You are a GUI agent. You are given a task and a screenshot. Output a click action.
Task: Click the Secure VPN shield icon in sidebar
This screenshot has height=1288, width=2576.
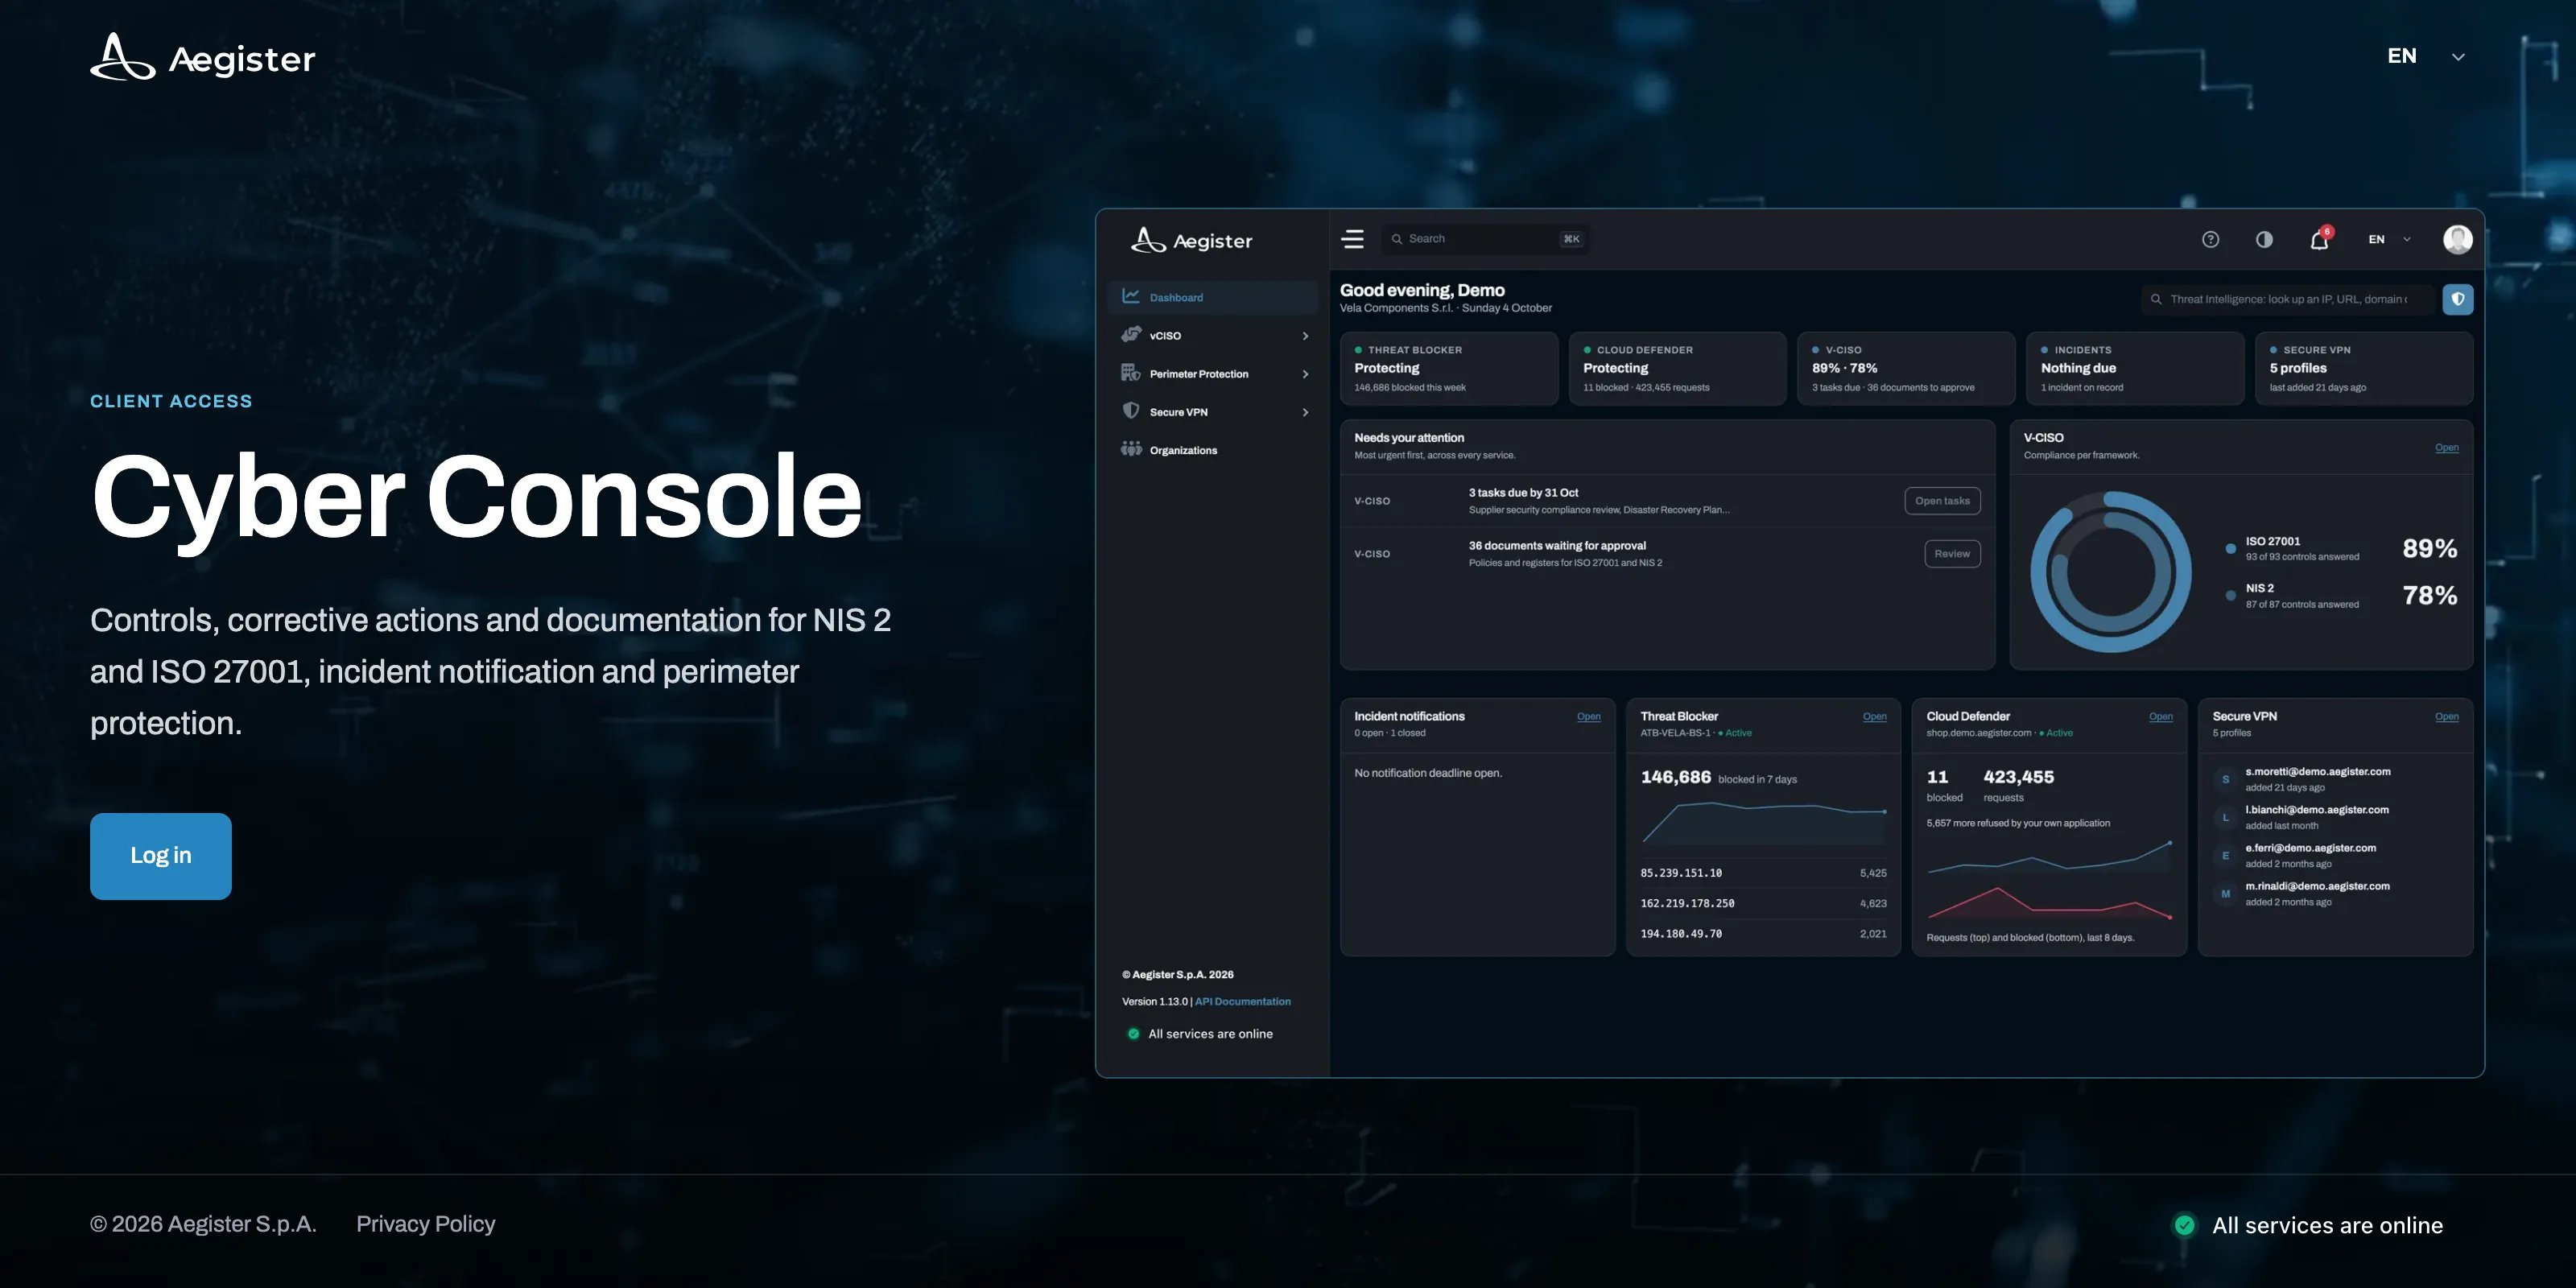[1131, 411]
